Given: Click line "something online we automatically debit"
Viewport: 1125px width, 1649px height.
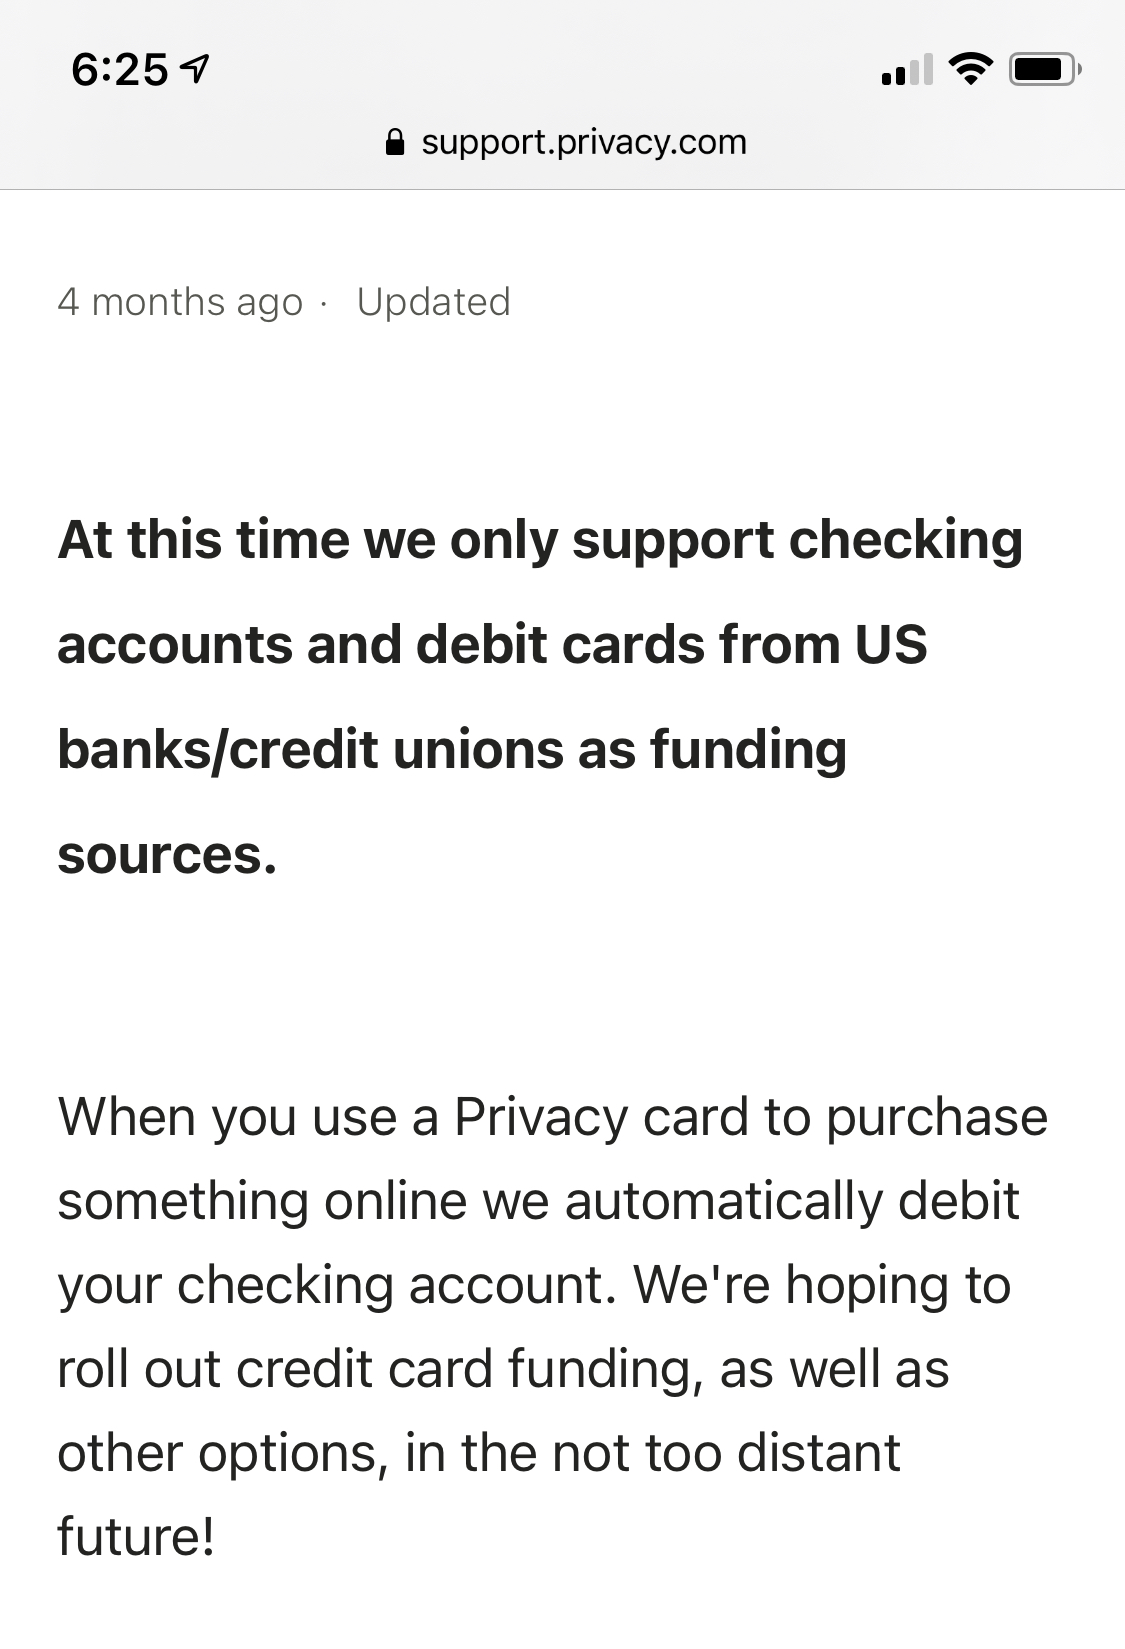Looking at the screenshot, I should point(538,1201).
